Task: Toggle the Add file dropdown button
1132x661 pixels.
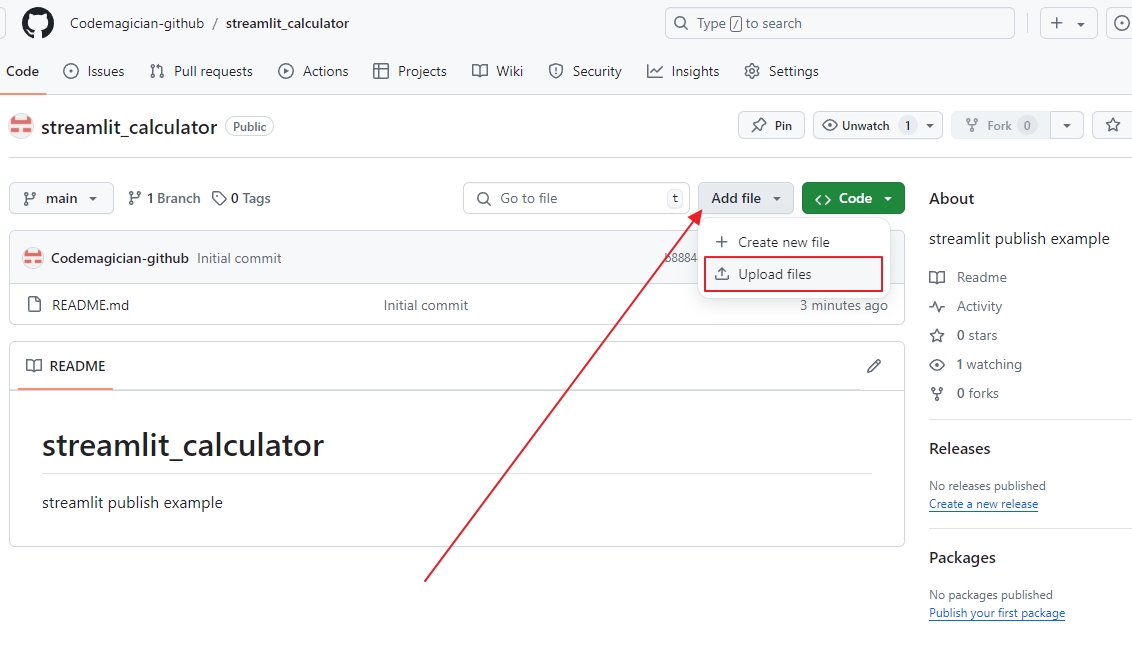Action: pos(746,198)
